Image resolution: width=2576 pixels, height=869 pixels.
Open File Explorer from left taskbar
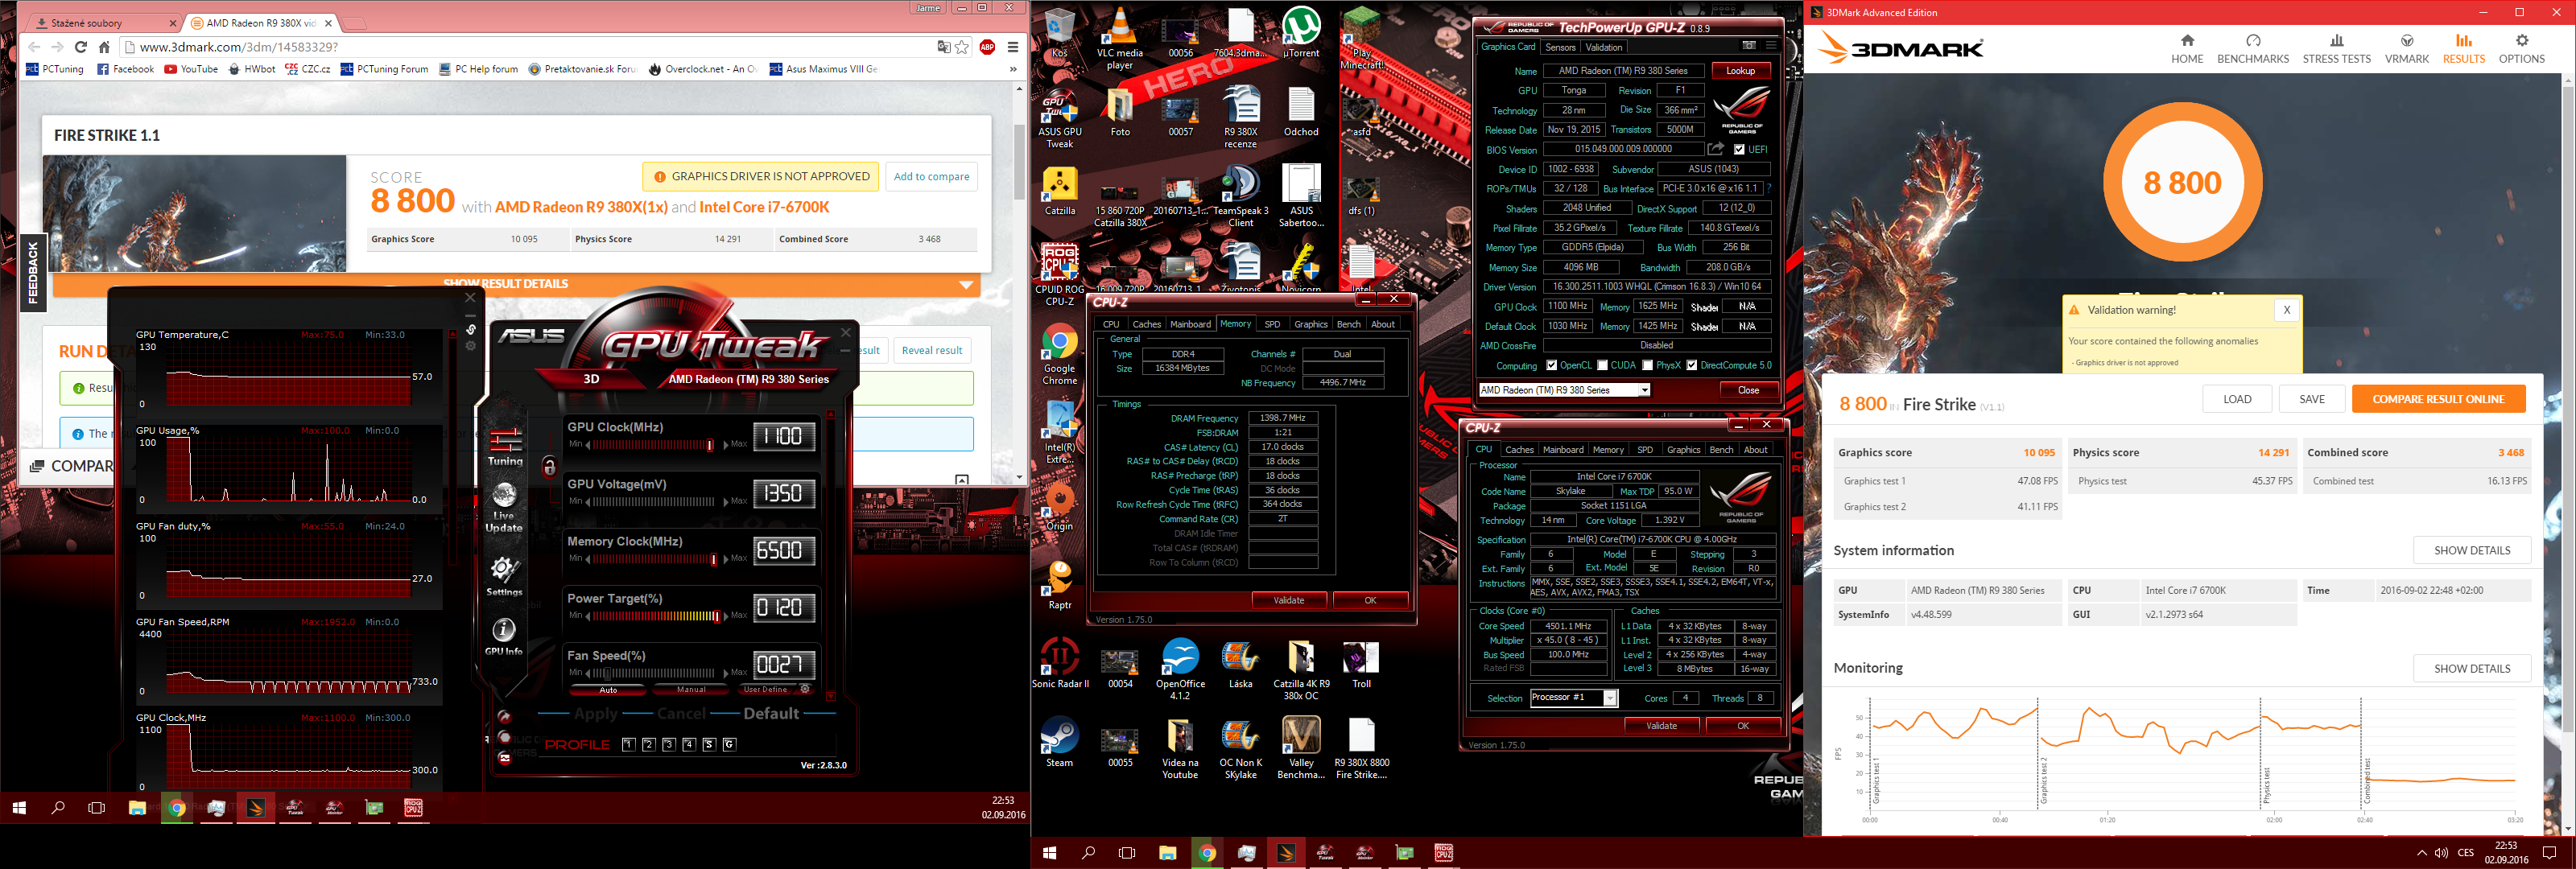tap(137, 807)
